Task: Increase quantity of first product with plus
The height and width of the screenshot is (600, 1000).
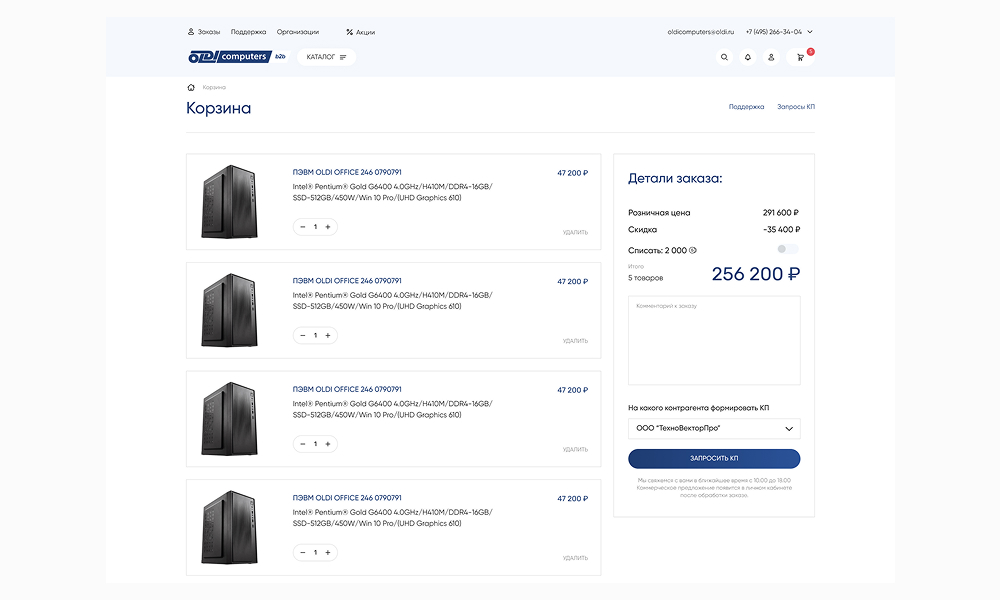Action: click(328, 227)
